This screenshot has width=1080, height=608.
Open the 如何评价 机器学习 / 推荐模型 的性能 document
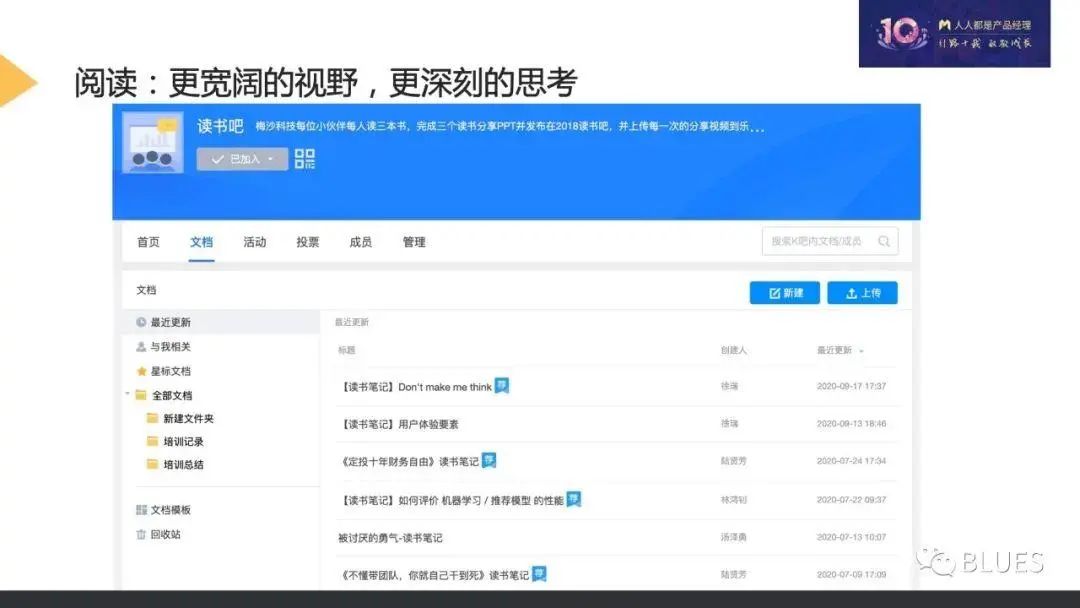point(452,501)
